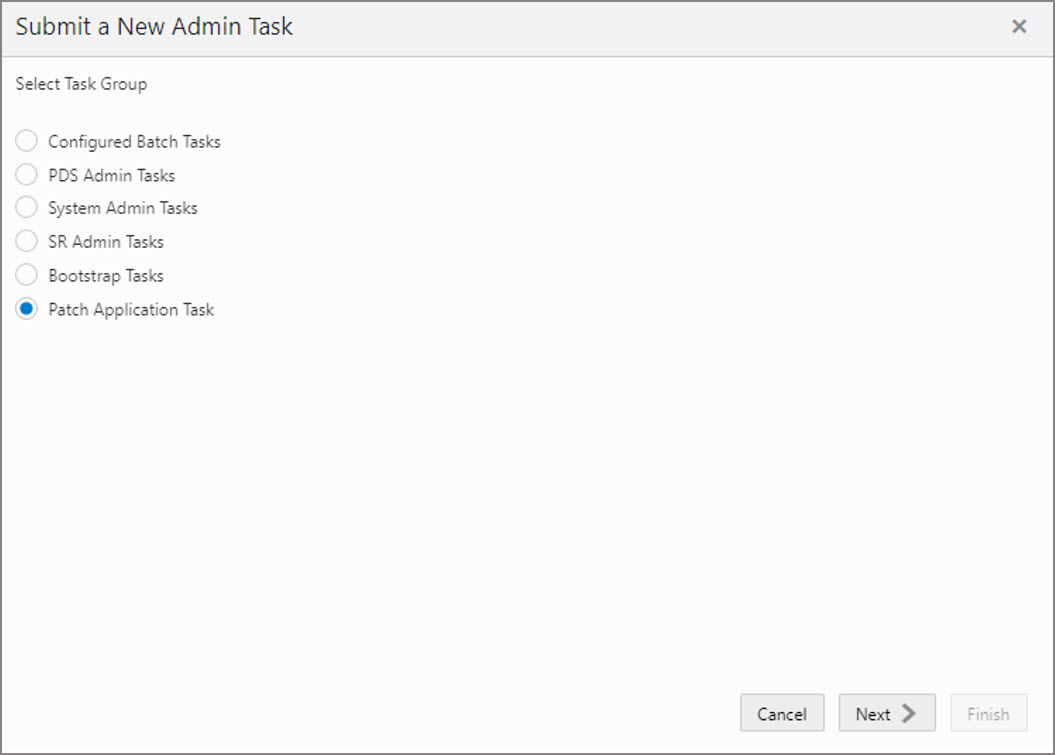Dismiss the dialog via the X button
The height and width of the screenshot is (755, 1055).
[1019, 27]
